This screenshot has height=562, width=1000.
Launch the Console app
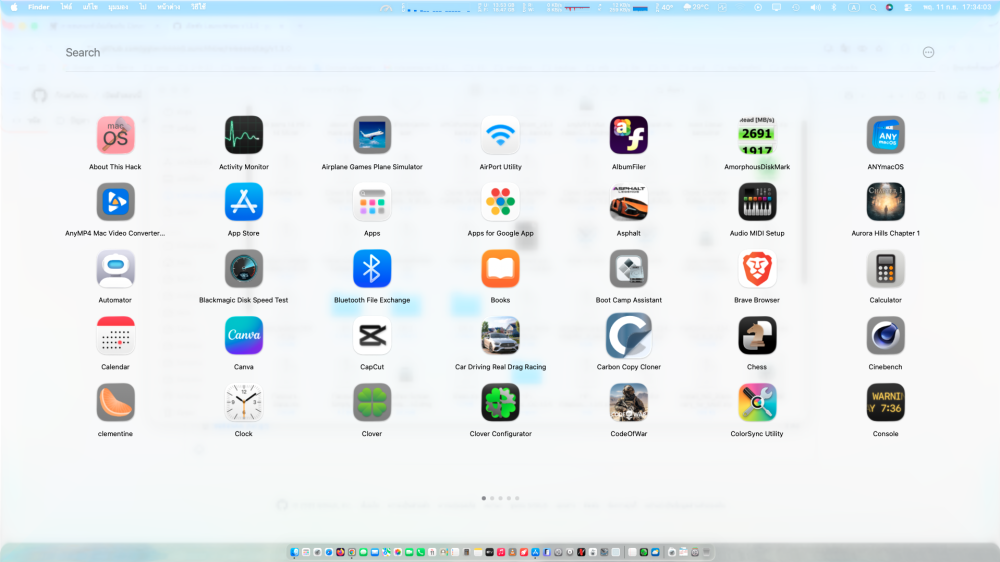pyautogui.click(x=885, y=403)
